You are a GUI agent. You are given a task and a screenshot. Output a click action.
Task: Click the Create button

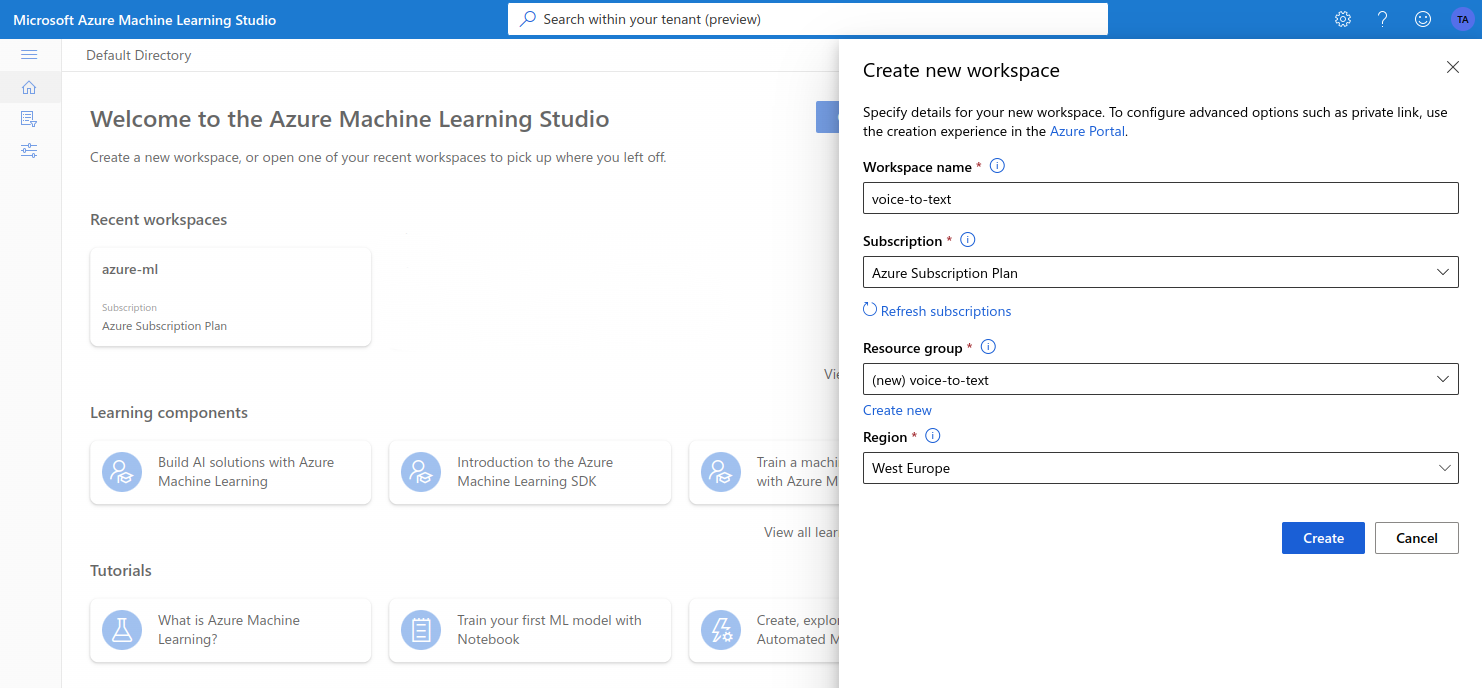(x=1323, y=538)
